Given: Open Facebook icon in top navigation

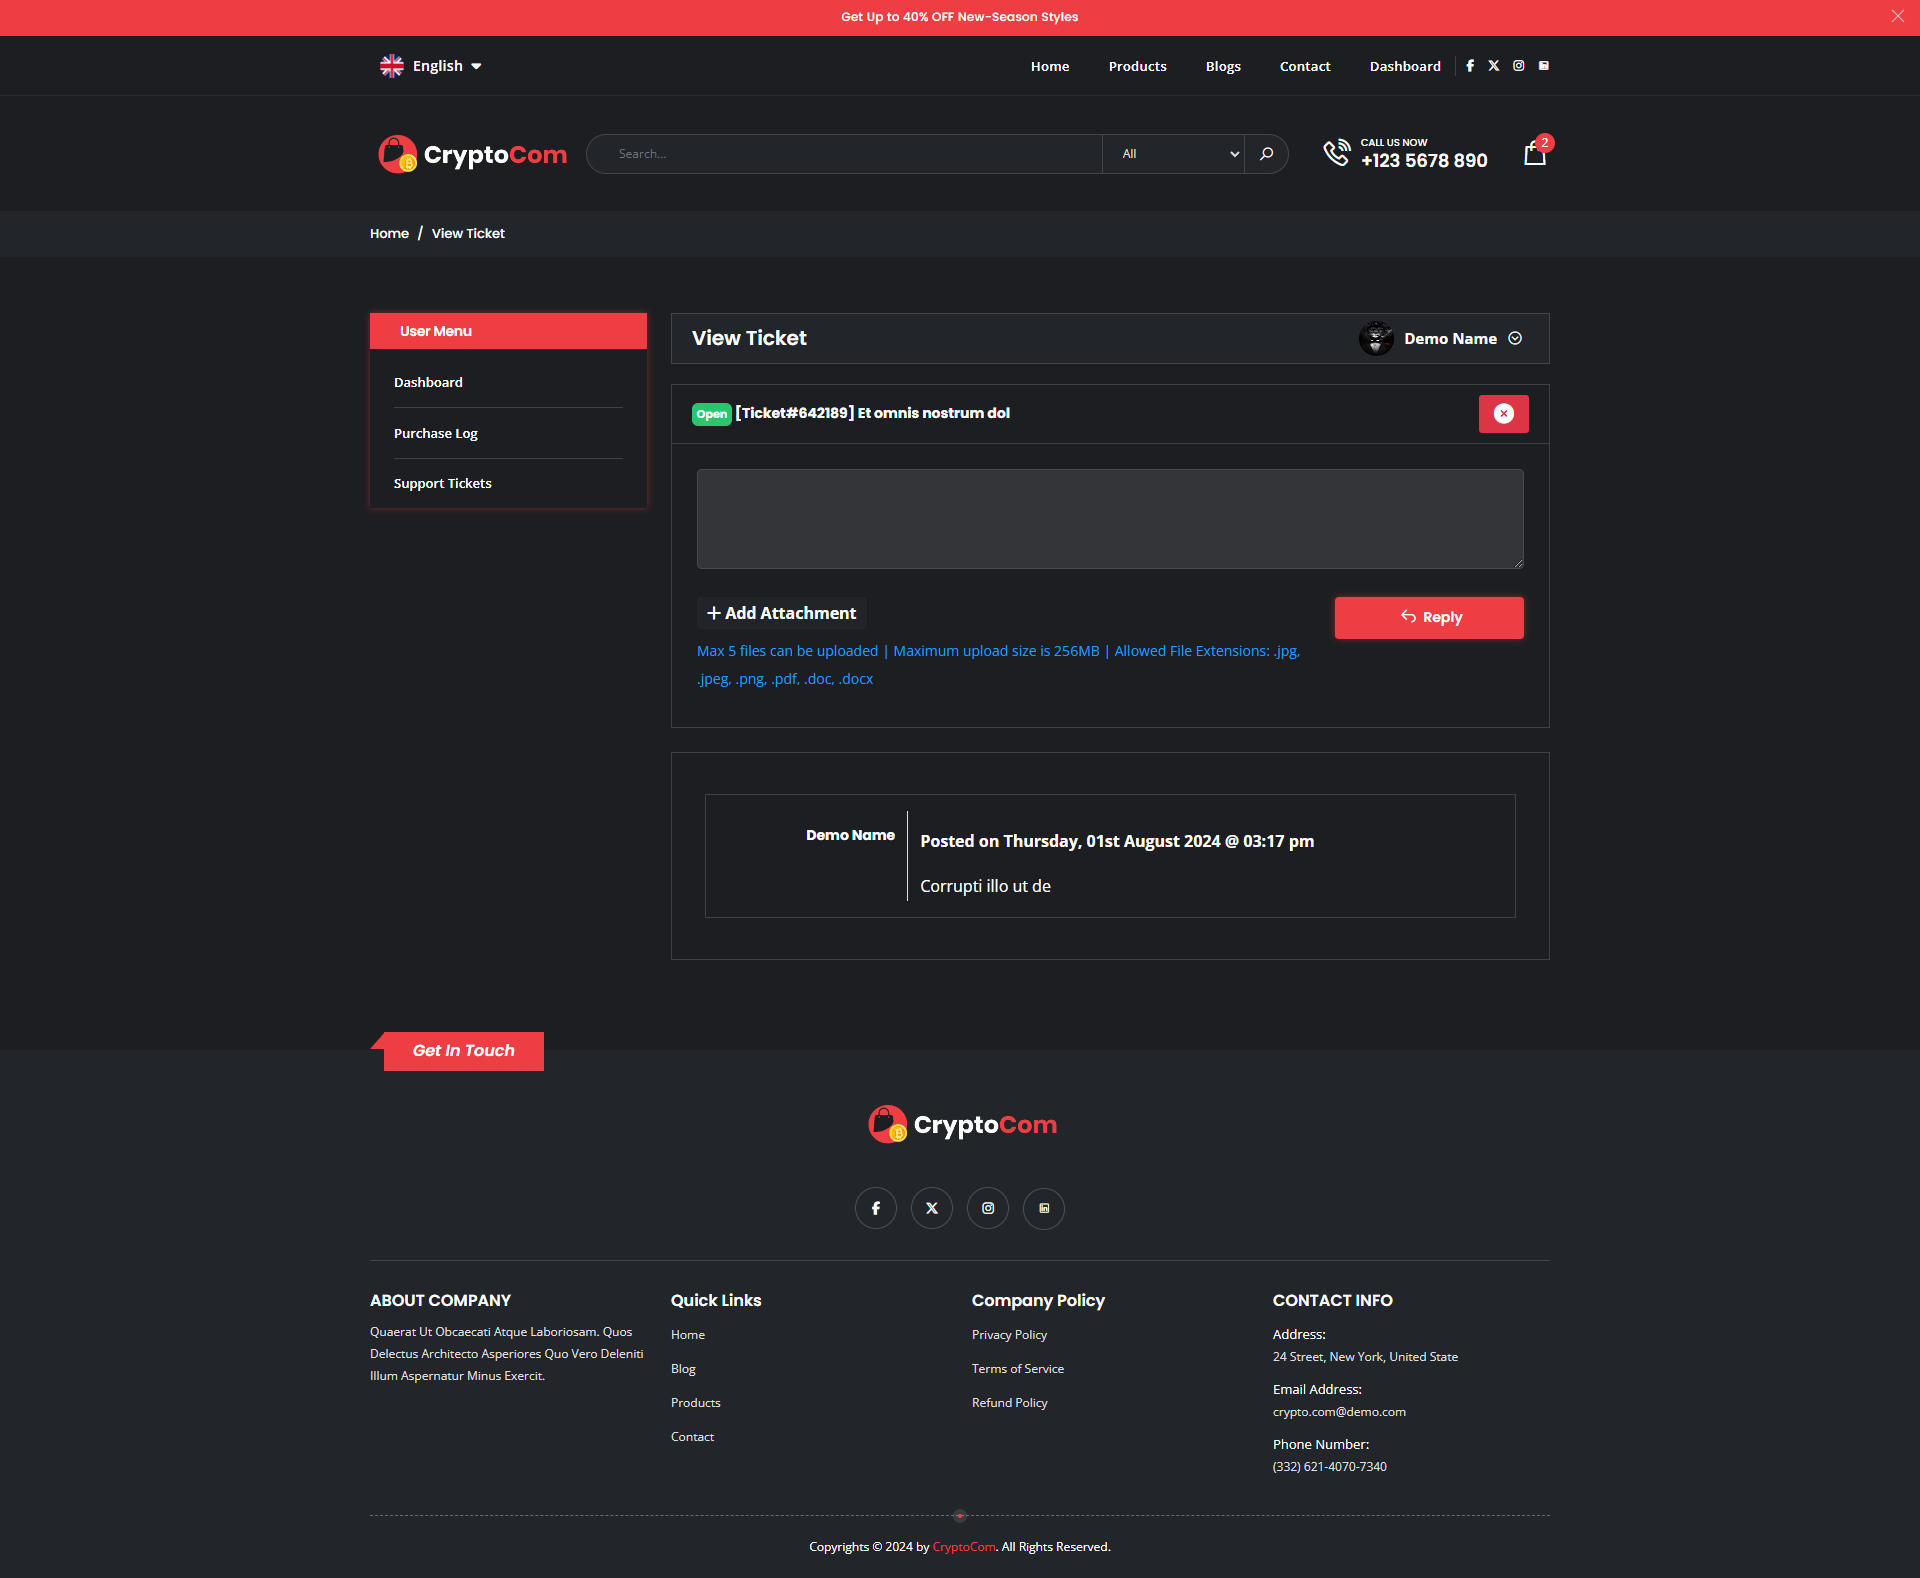Looking at the screenshot, I should 1470,66.
